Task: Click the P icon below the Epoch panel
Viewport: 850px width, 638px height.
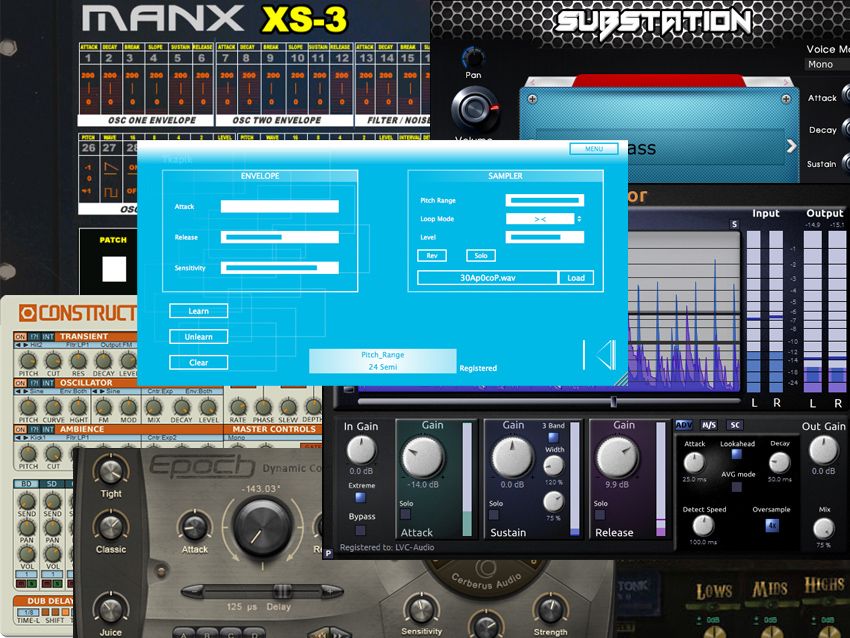Action: pyautogui.click(x=328, y=553)
